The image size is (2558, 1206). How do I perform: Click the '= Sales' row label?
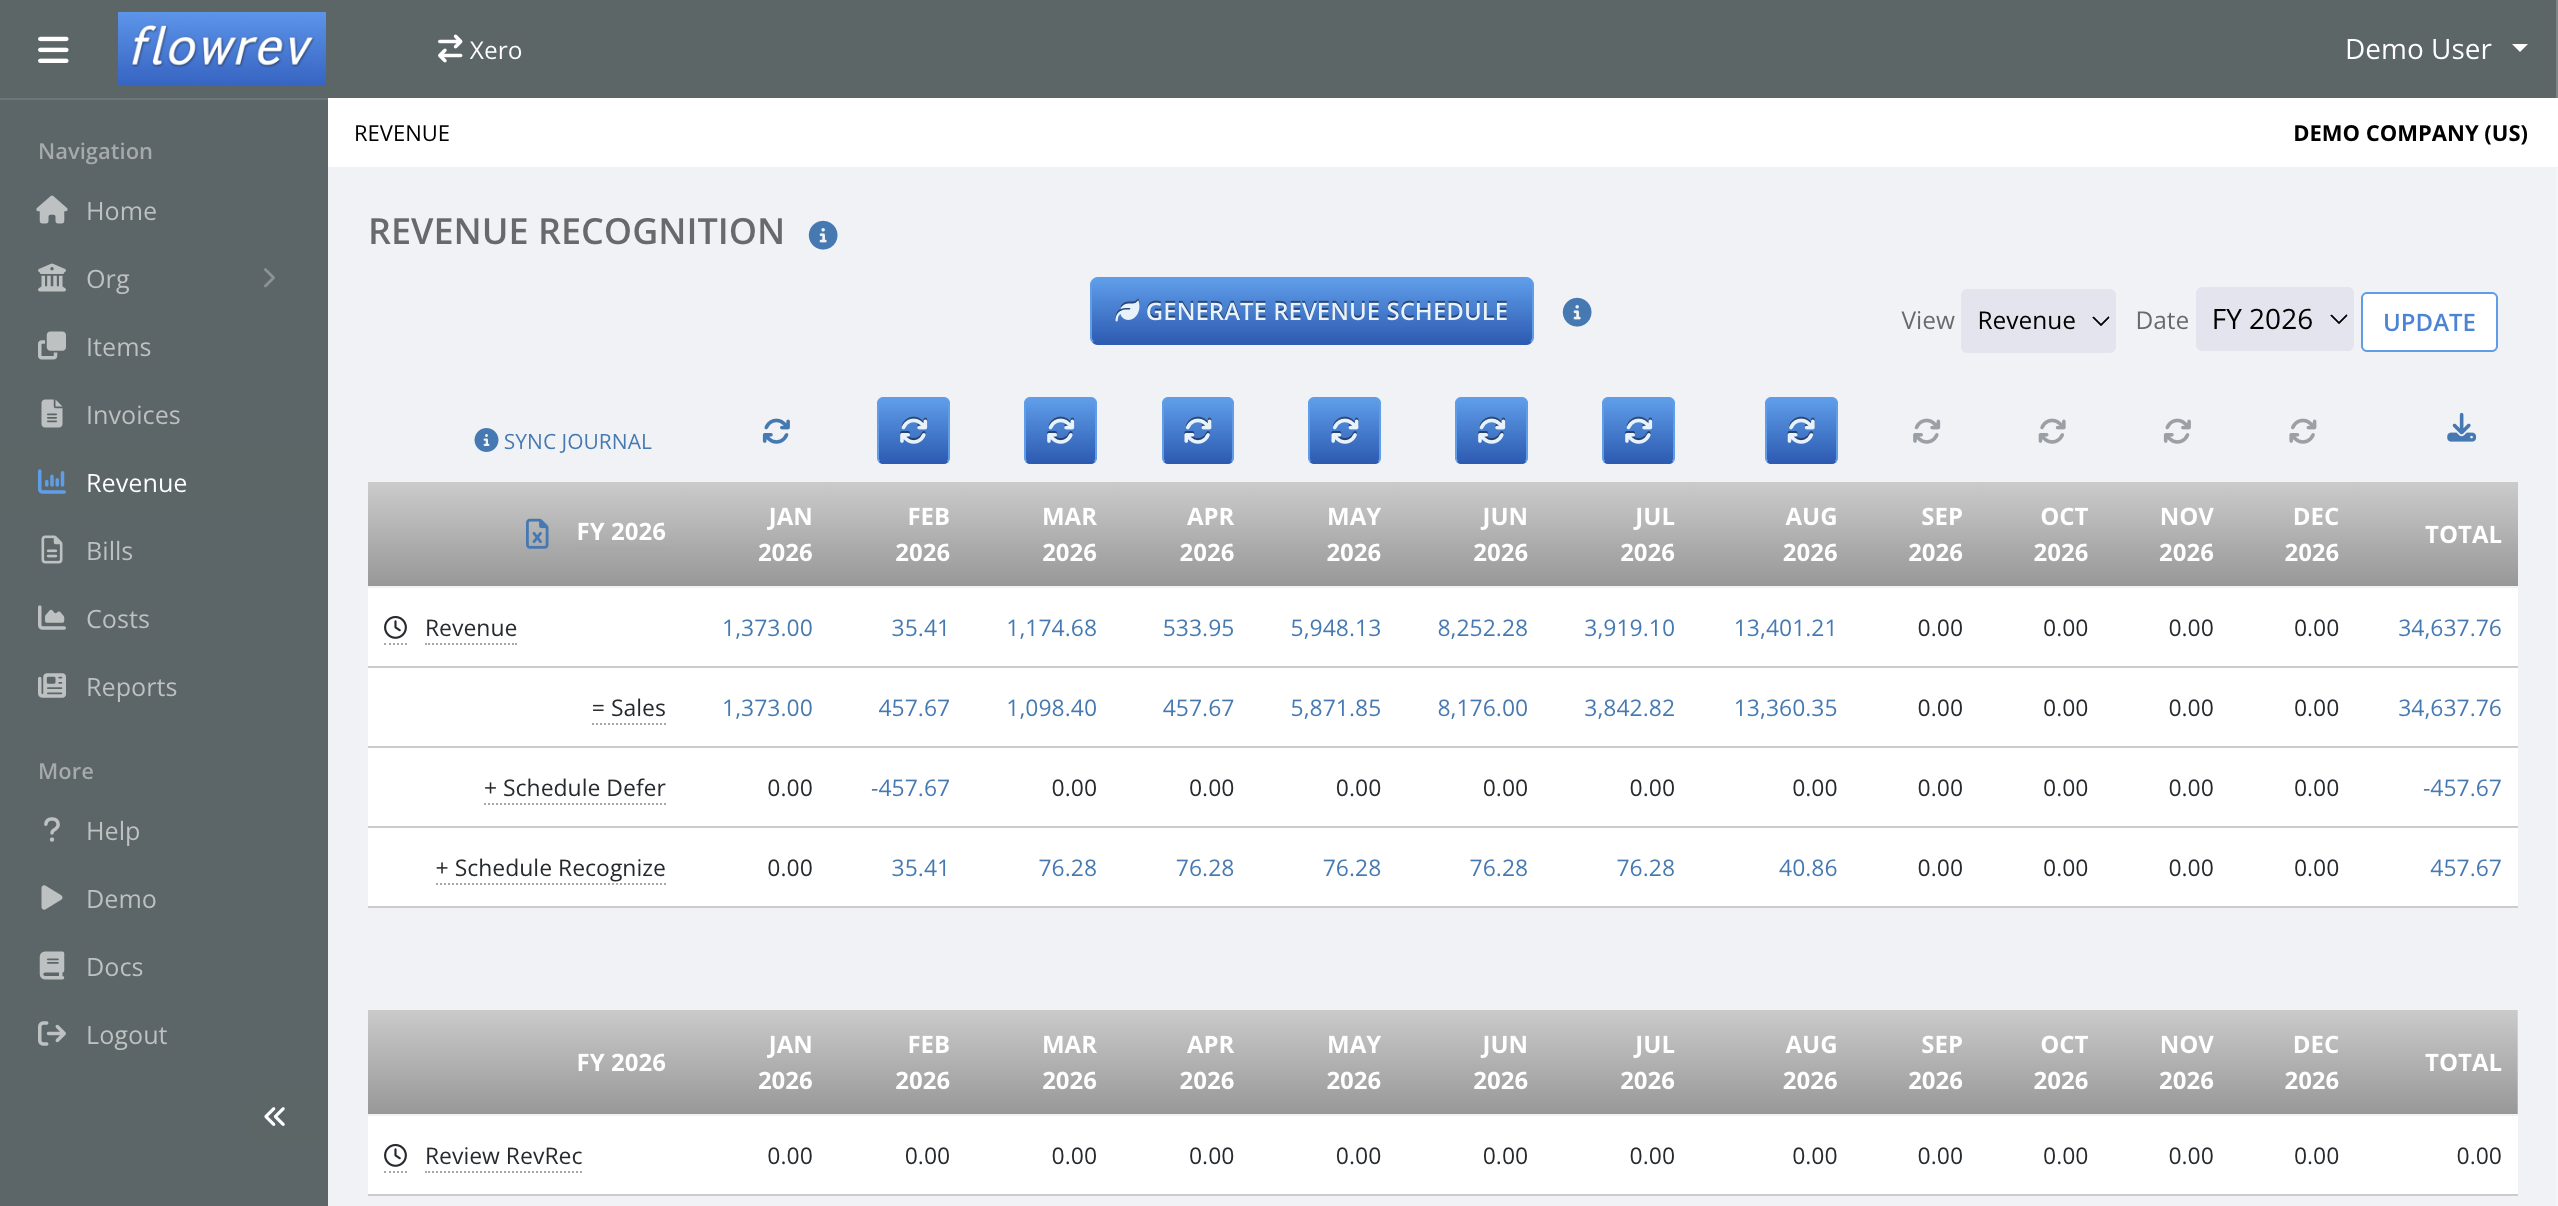coord(629,708)
